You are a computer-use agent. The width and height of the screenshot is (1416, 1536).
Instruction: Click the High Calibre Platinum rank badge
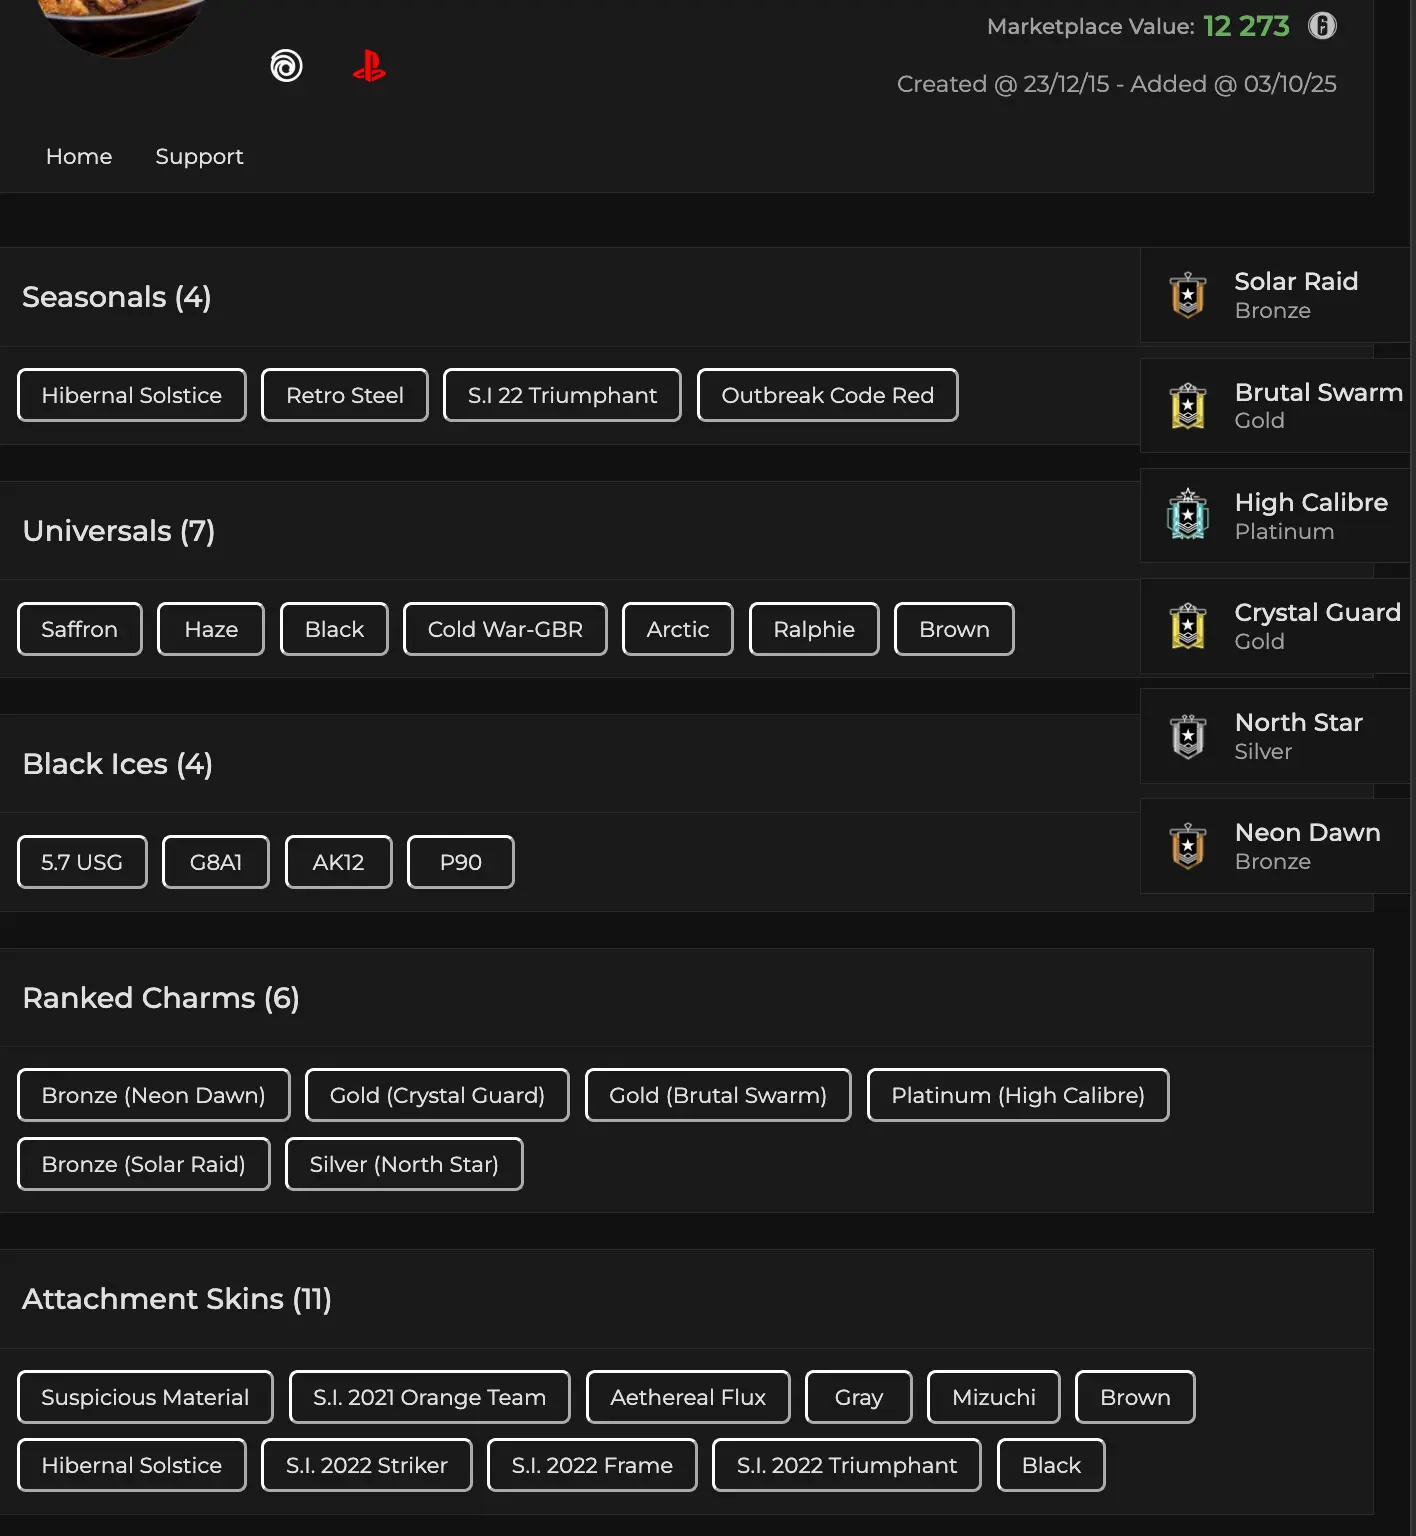tap(1188, 516)
